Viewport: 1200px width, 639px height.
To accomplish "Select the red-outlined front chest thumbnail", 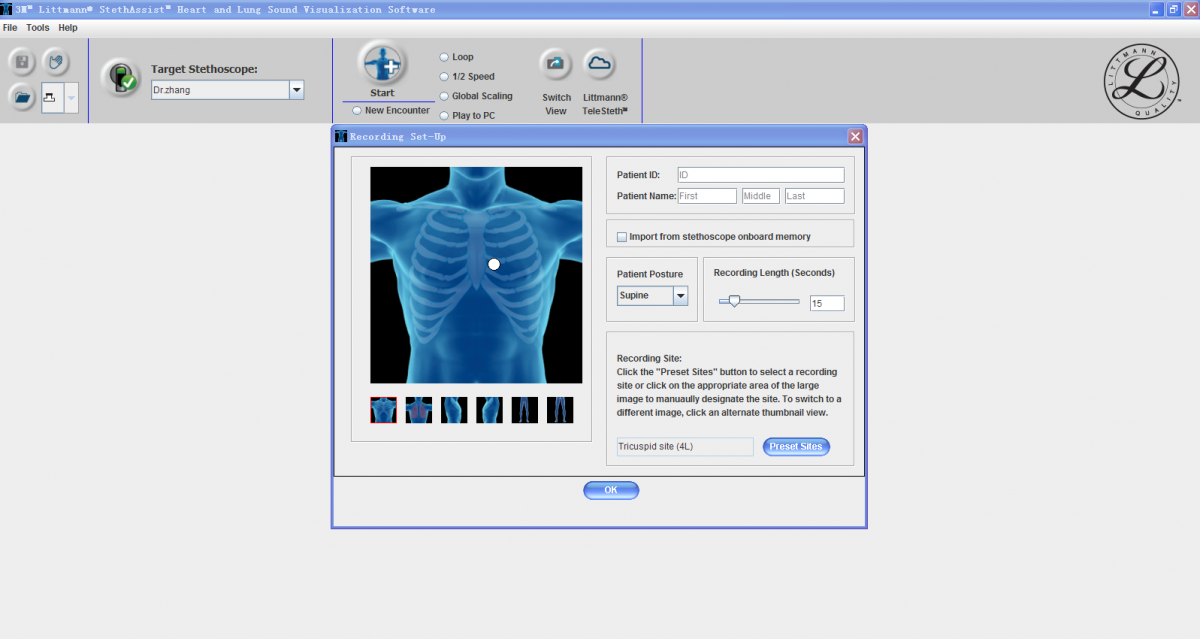I will pos(383,410).
